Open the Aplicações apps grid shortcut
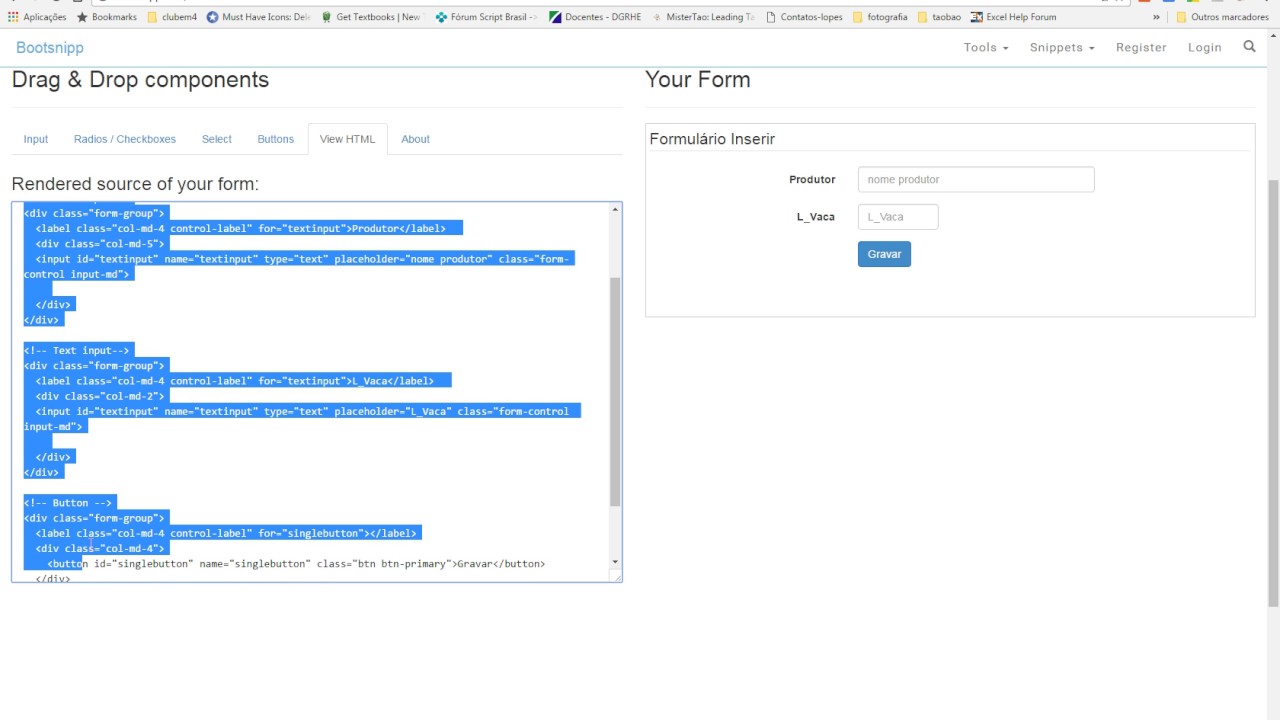This screenshot has height=720, width=1280. pyautogui.click(x=37, y=17)
